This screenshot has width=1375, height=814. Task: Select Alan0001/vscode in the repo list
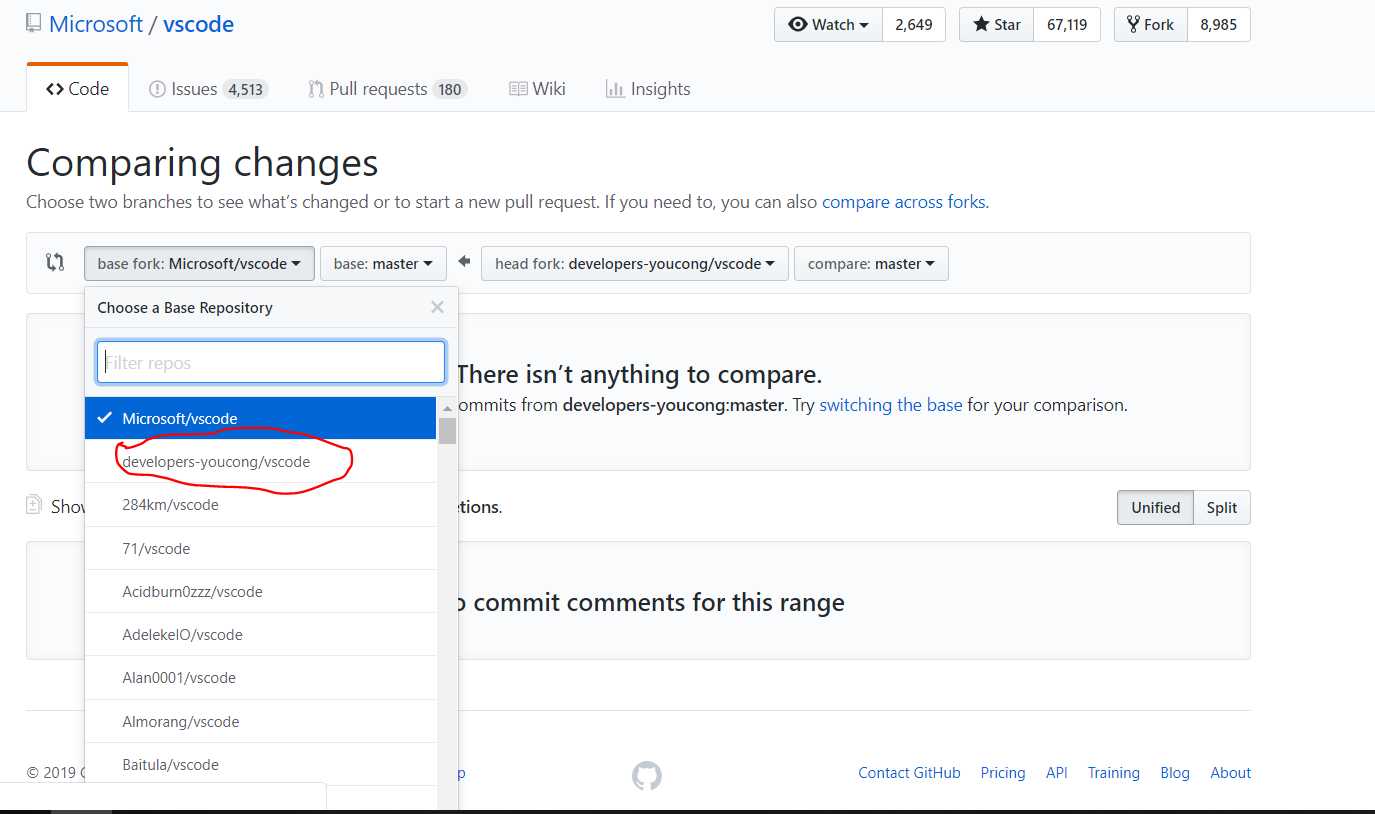261,677
